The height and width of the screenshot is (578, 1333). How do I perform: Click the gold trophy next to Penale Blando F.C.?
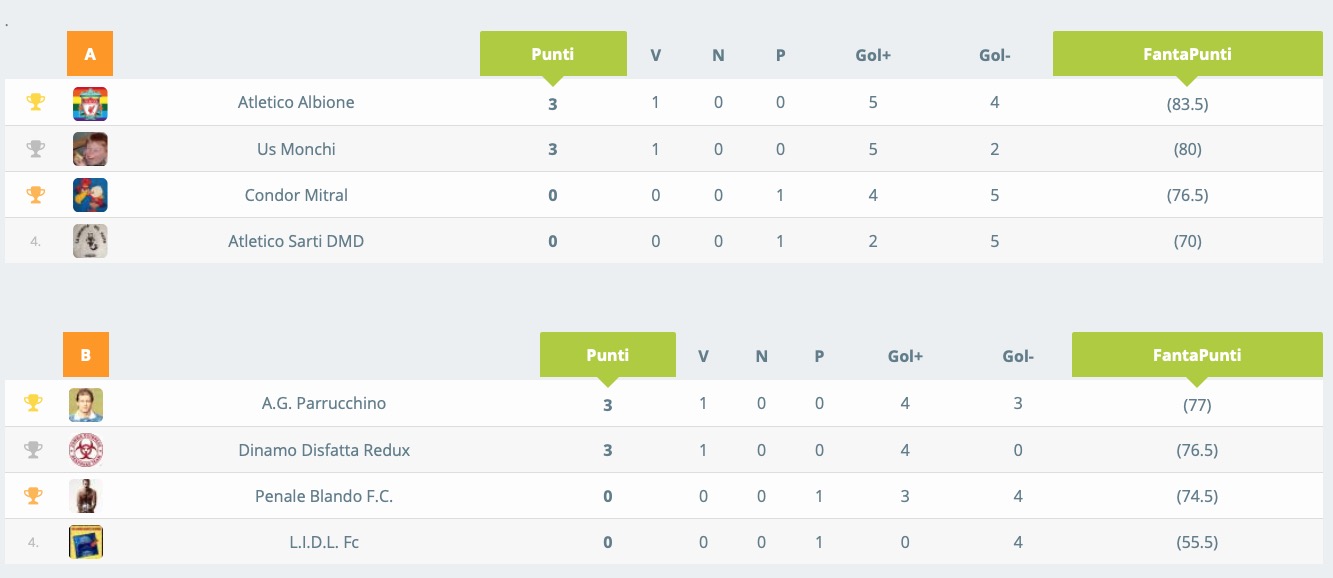pos(33,496)
